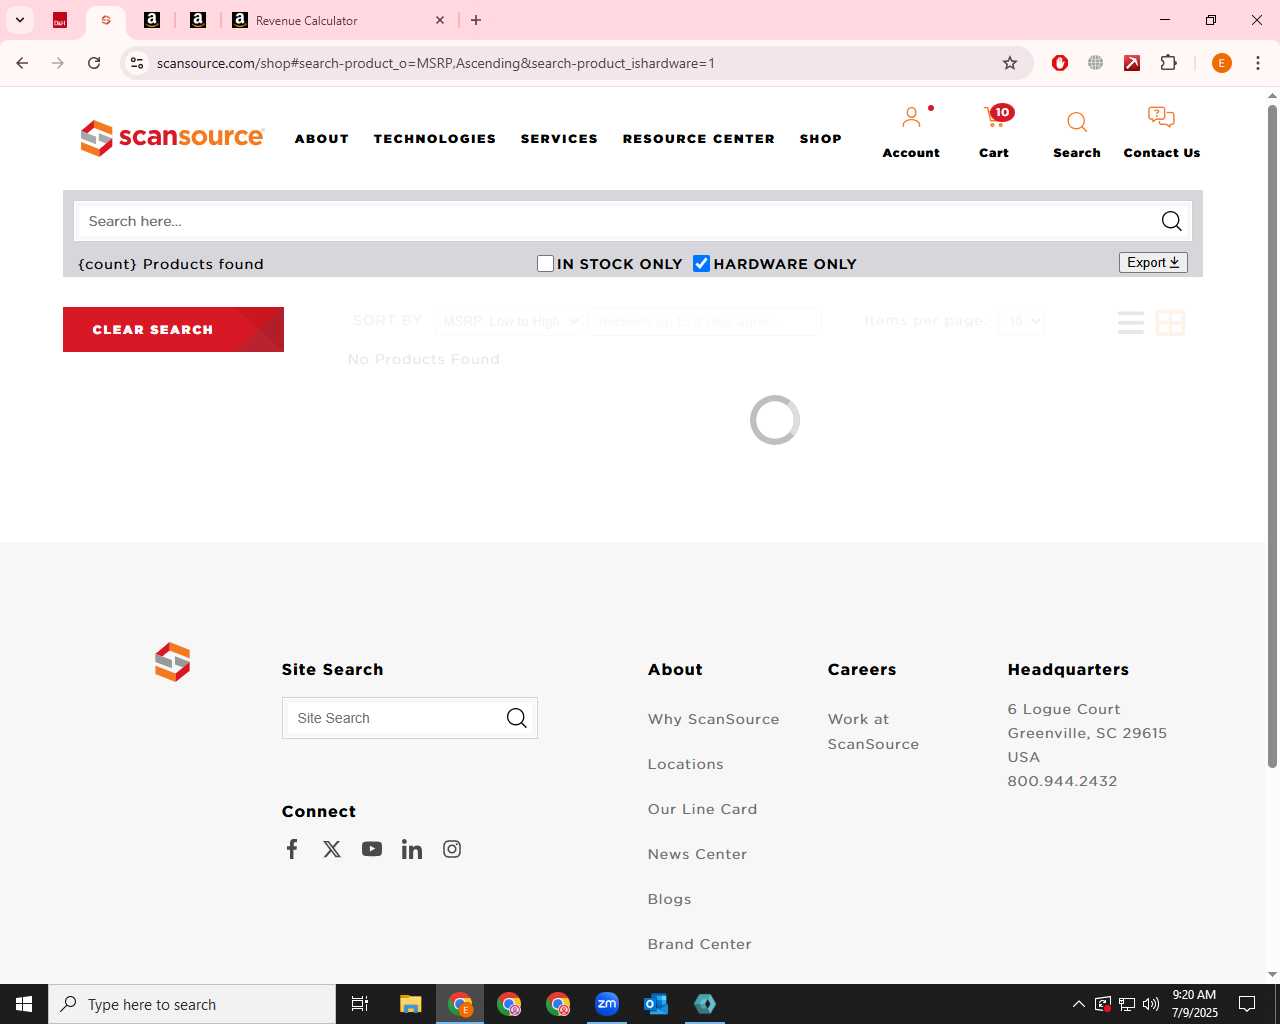Open ScanSource Facebook page
Viewport: 1280px width, 1024px height.
tap(292, 849)
